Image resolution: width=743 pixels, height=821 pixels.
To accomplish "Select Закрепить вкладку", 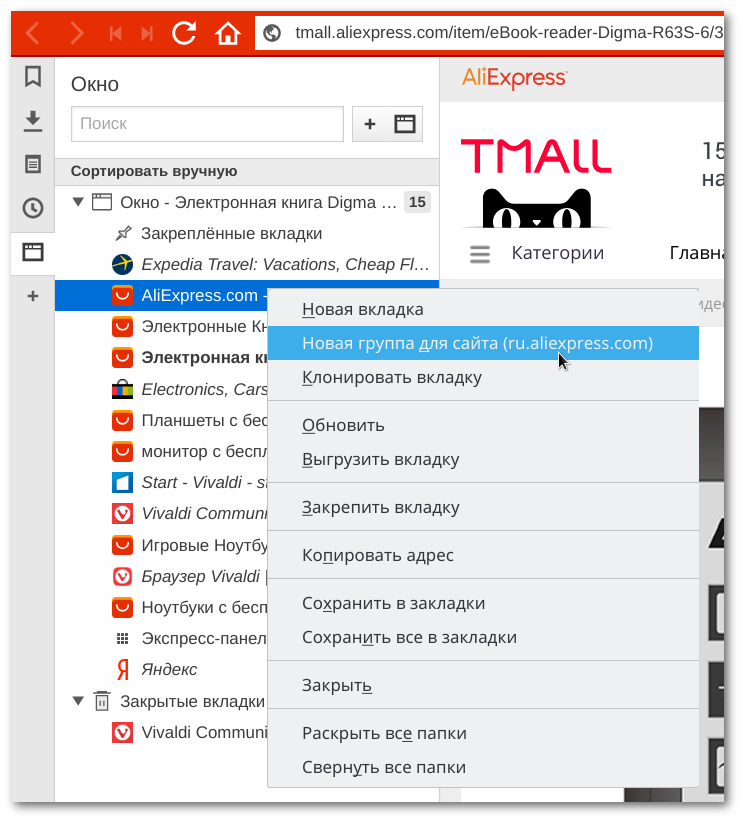I will pos(483,507).
